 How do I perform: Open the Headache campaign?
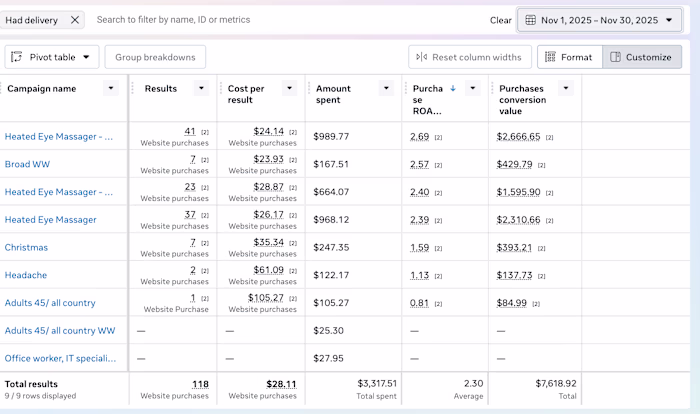click(25, 275)
